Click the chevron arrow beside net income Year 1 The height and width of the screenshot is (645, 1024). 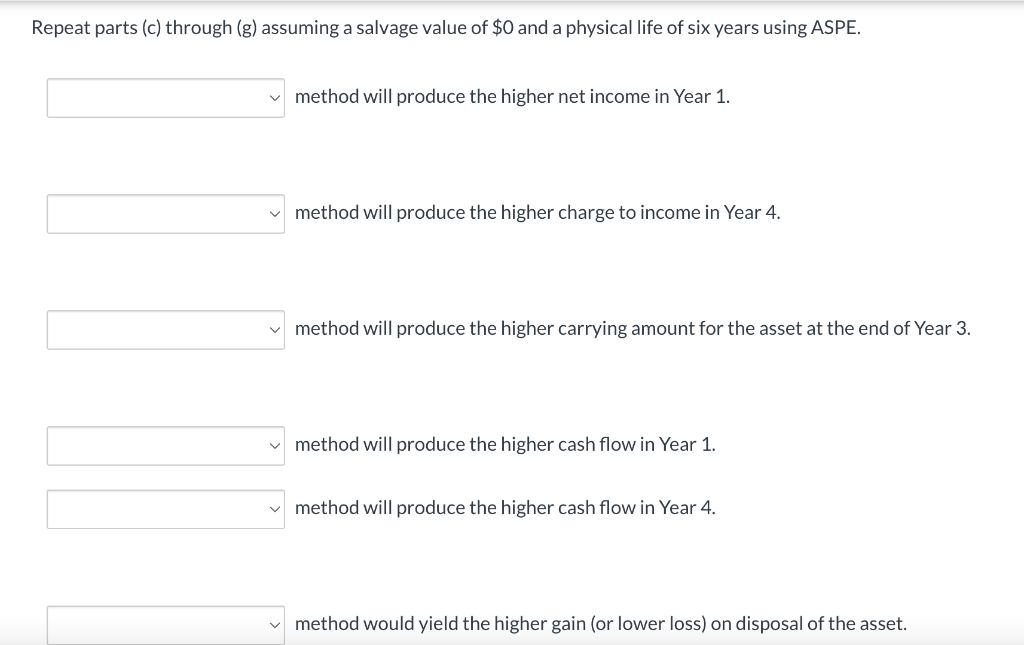tap(275, 98)
